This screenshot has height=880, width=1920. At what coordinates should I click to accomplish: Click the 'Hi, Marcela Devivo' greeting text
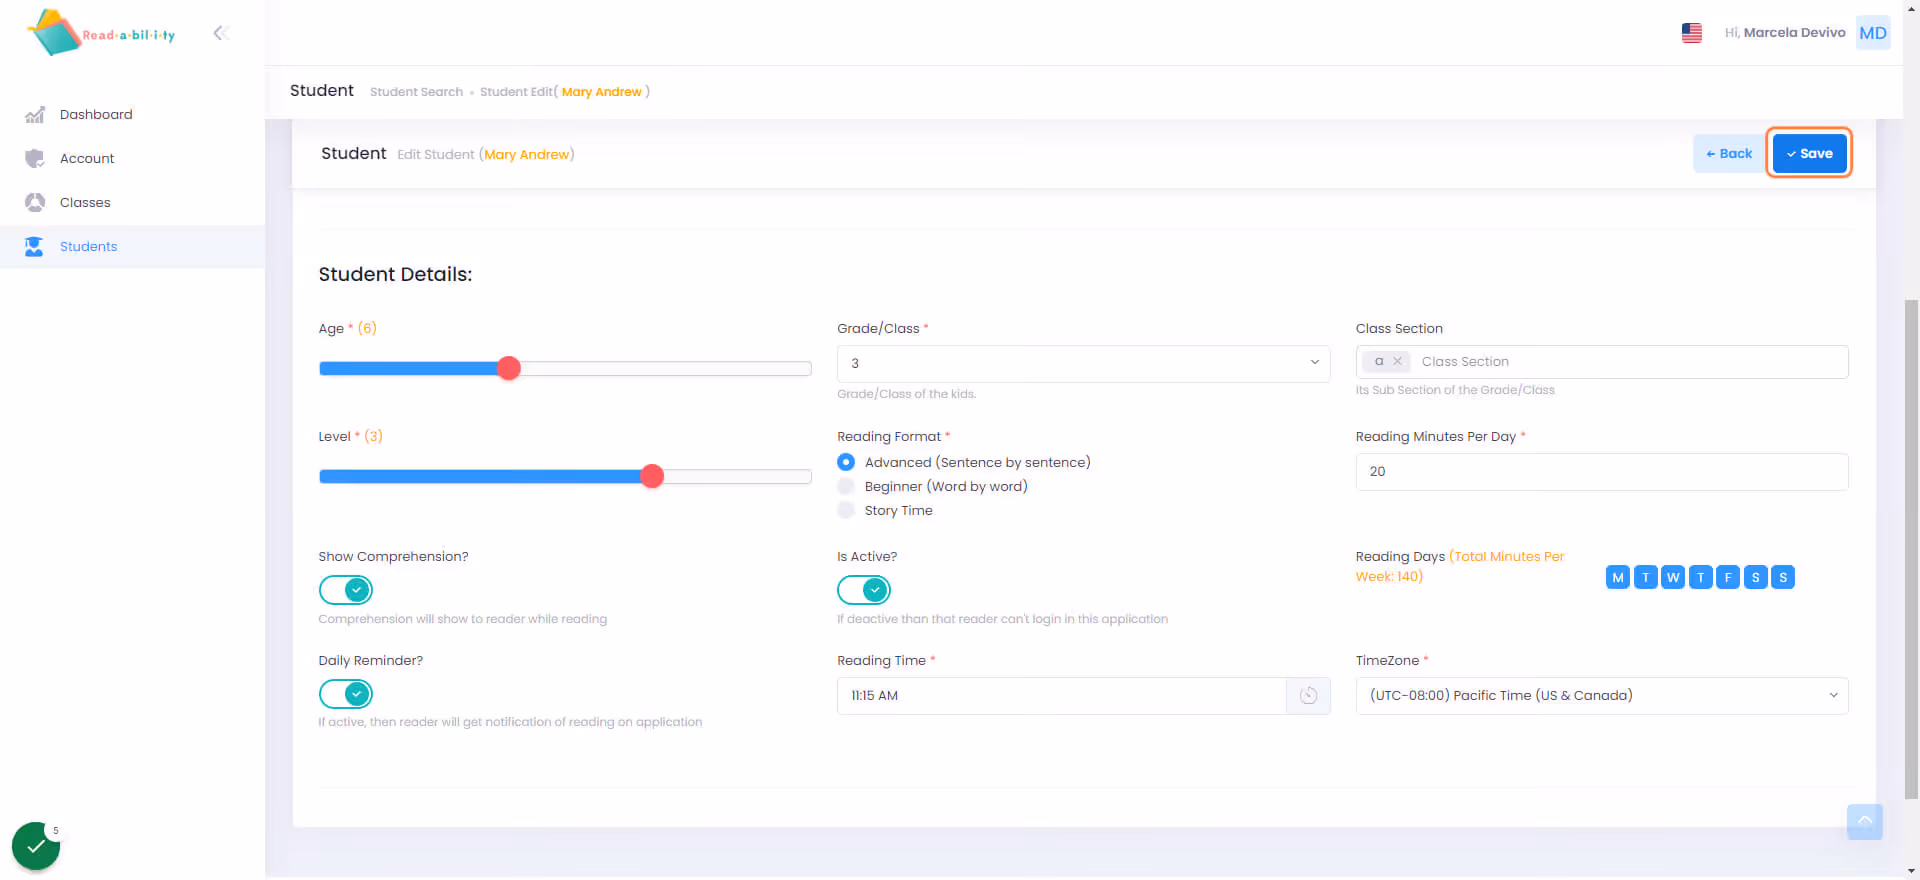pyautogui.click(x=1785, y=33)
